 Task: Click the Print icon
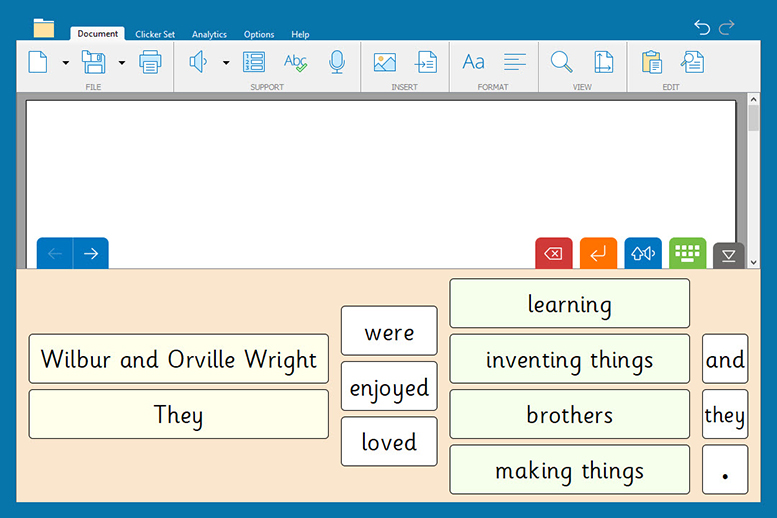pyautogui.click(x=150, y=63)
